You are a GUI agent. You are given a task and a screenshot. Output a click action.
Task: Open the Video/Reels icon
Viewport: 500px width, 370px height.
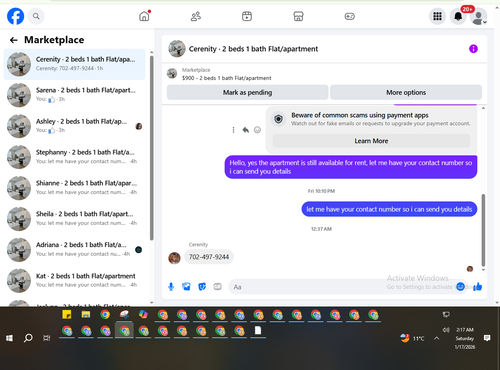click(x=247, y=16)
